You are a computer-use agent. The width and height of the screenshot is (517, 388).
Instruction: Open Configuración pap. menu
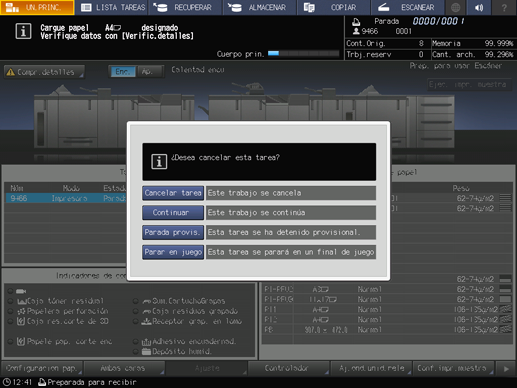(x=42, y=368)
